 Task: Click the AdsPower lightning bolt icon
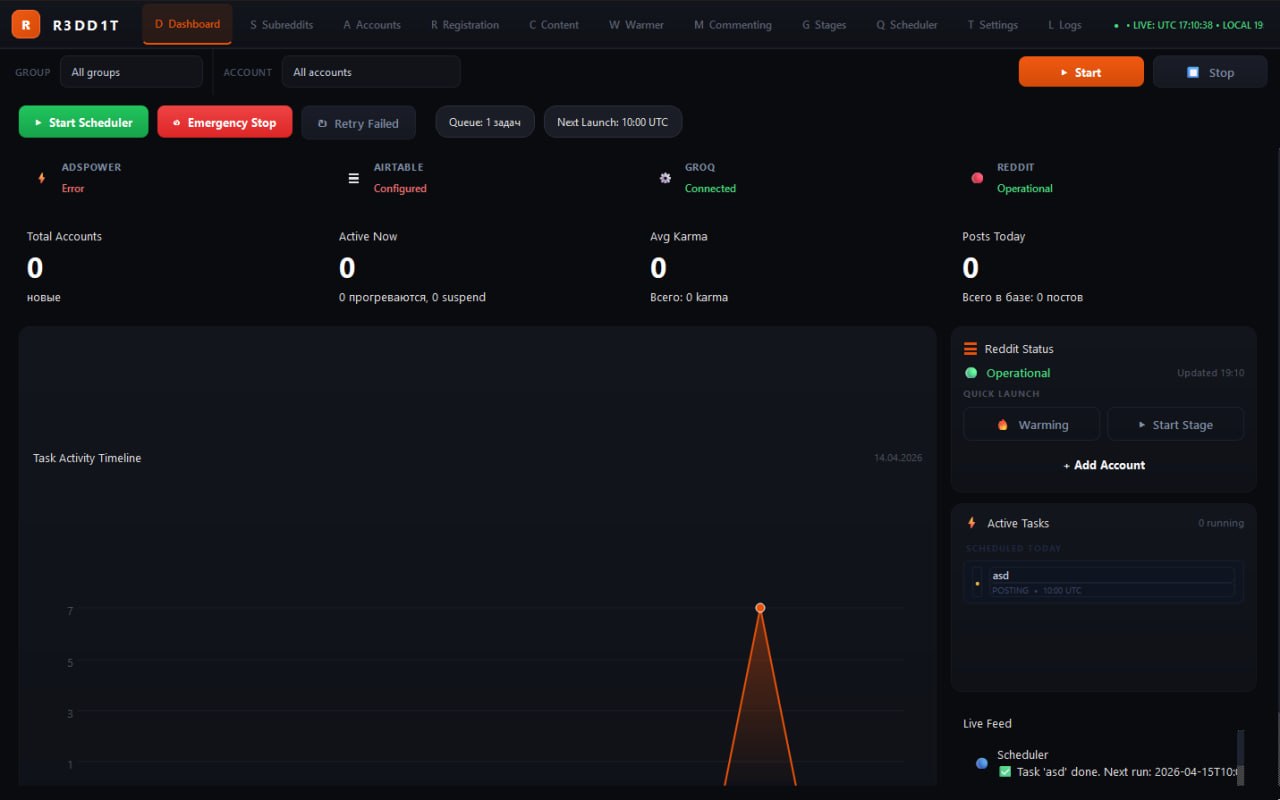(x=41, y=178)
